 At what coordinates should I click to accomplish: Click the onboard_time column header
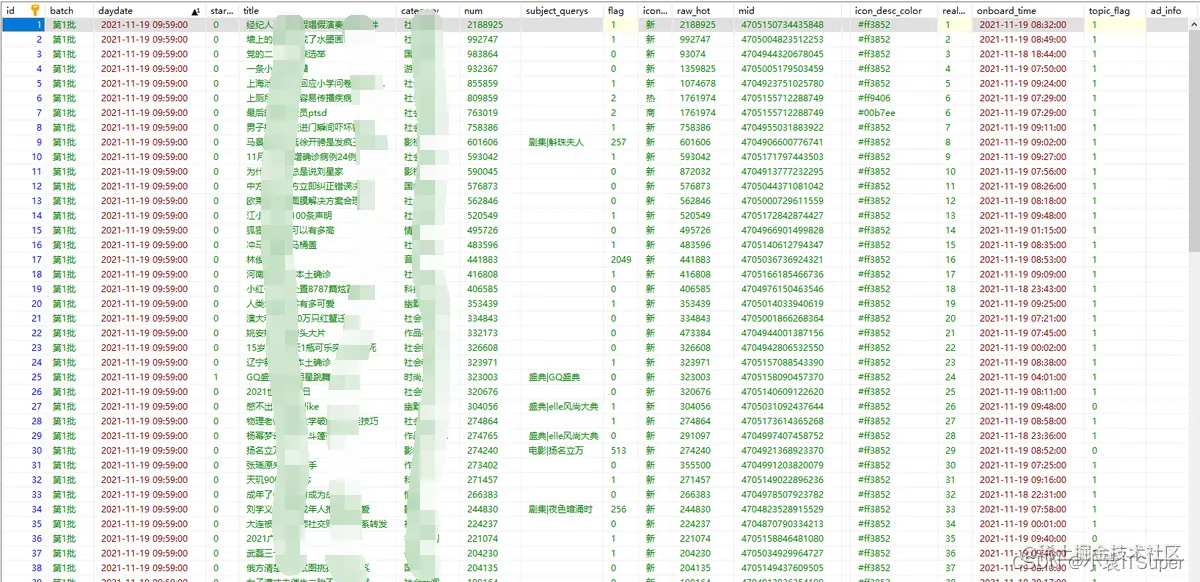click(x=1029, y=10)
